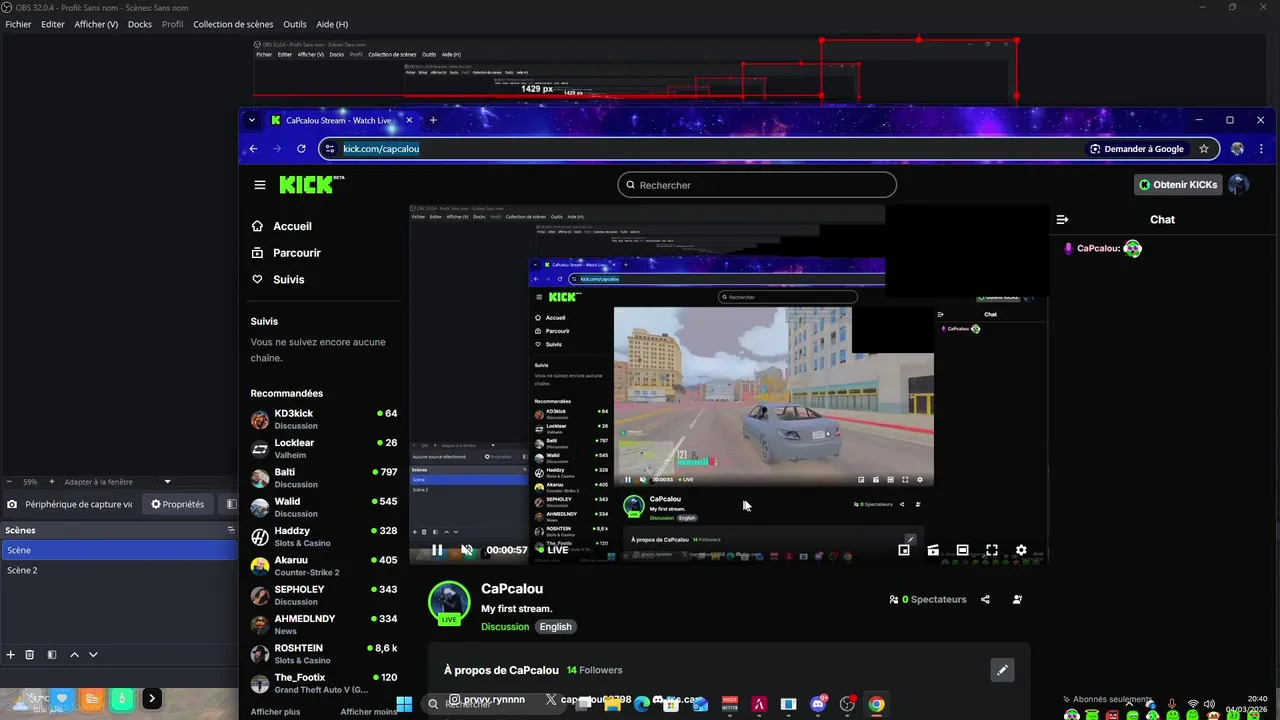Image resolution: width=1280 pixels, height=720 pixels.
Task: Click Demander à Google in the address bar
Action: click(1137, 149)
